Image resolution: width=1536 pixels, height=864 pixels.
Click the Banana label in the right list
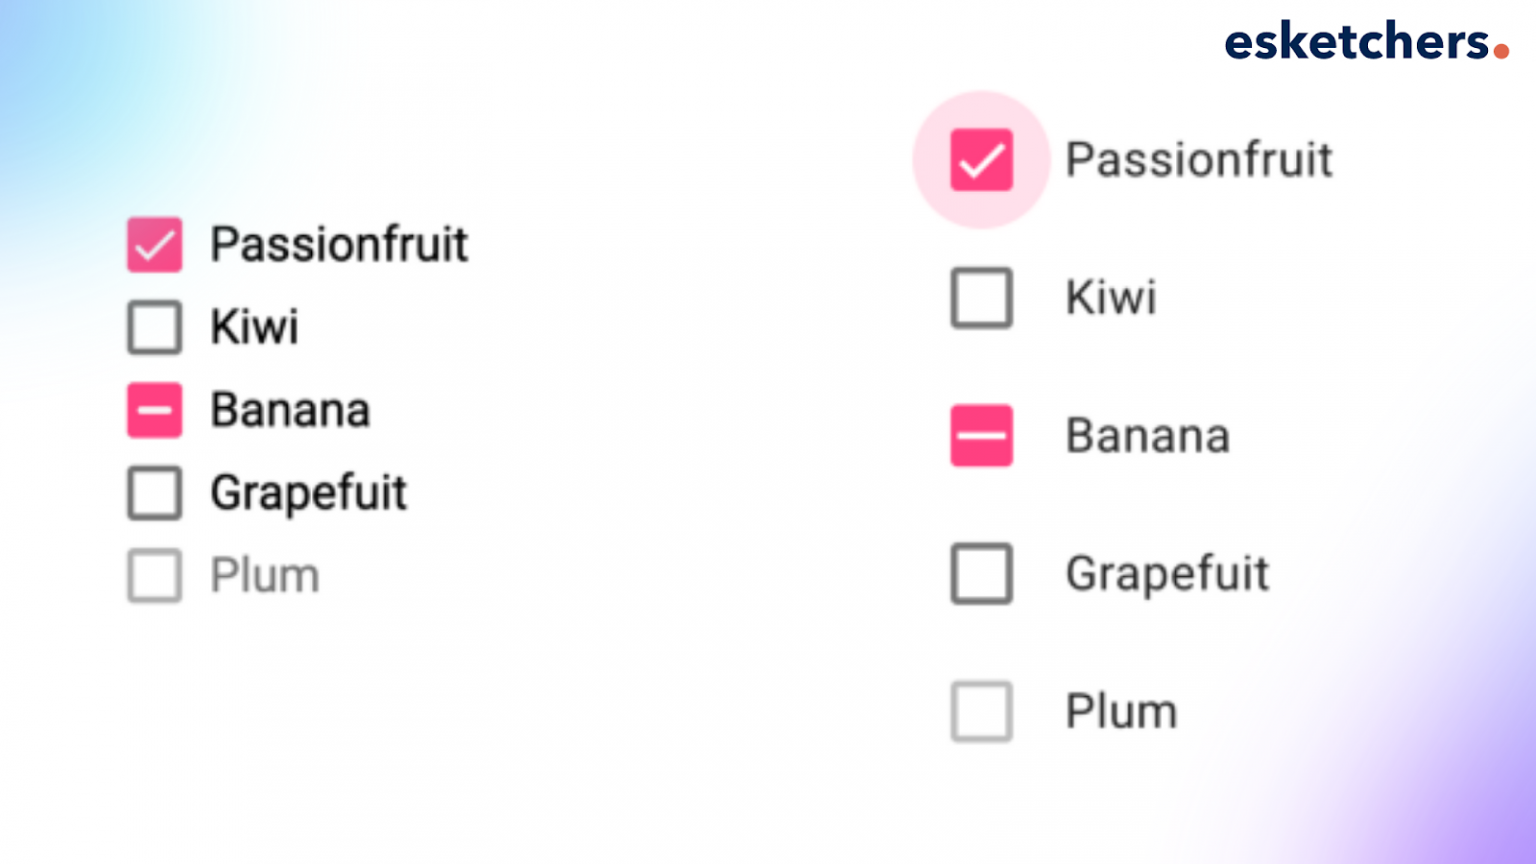1147,436
